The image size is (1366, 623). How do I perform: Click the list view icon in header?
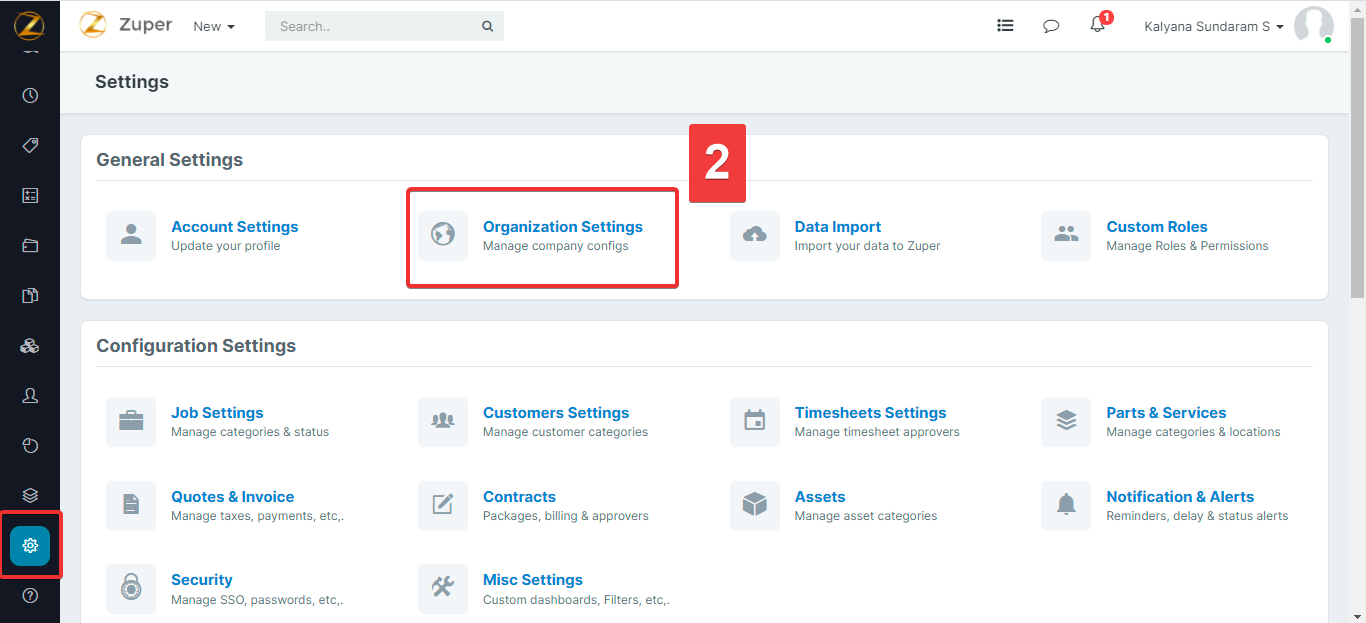point(1005,26)
